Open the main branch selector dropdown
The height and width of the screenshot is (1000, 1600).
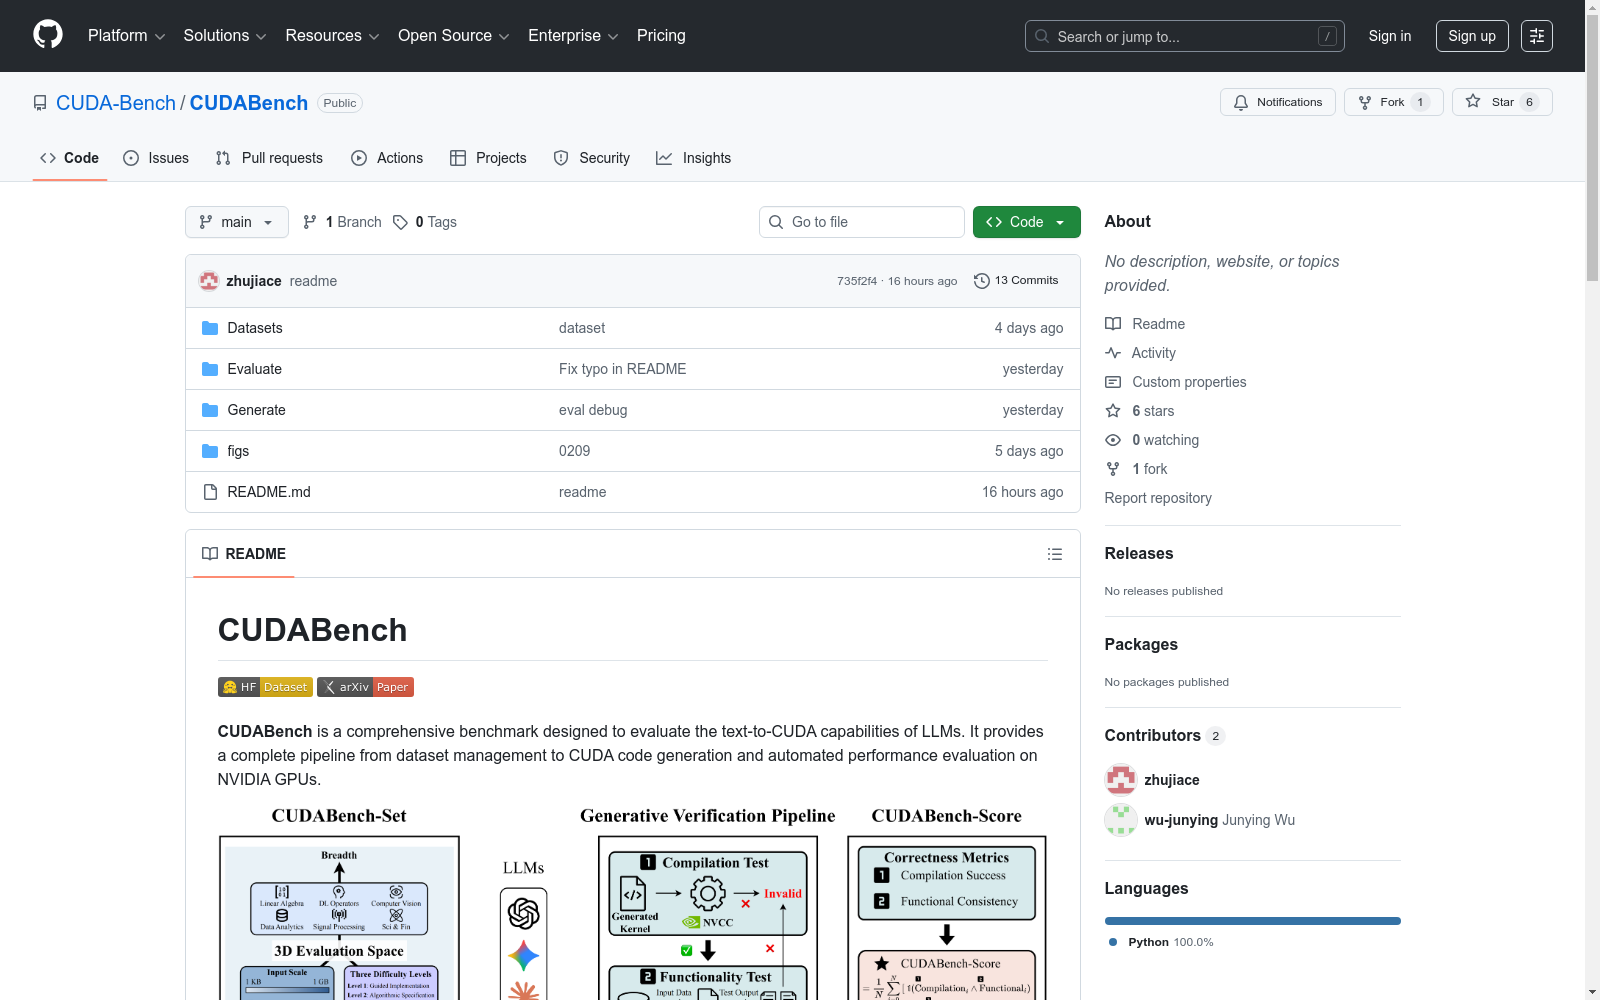pos(237,222)
